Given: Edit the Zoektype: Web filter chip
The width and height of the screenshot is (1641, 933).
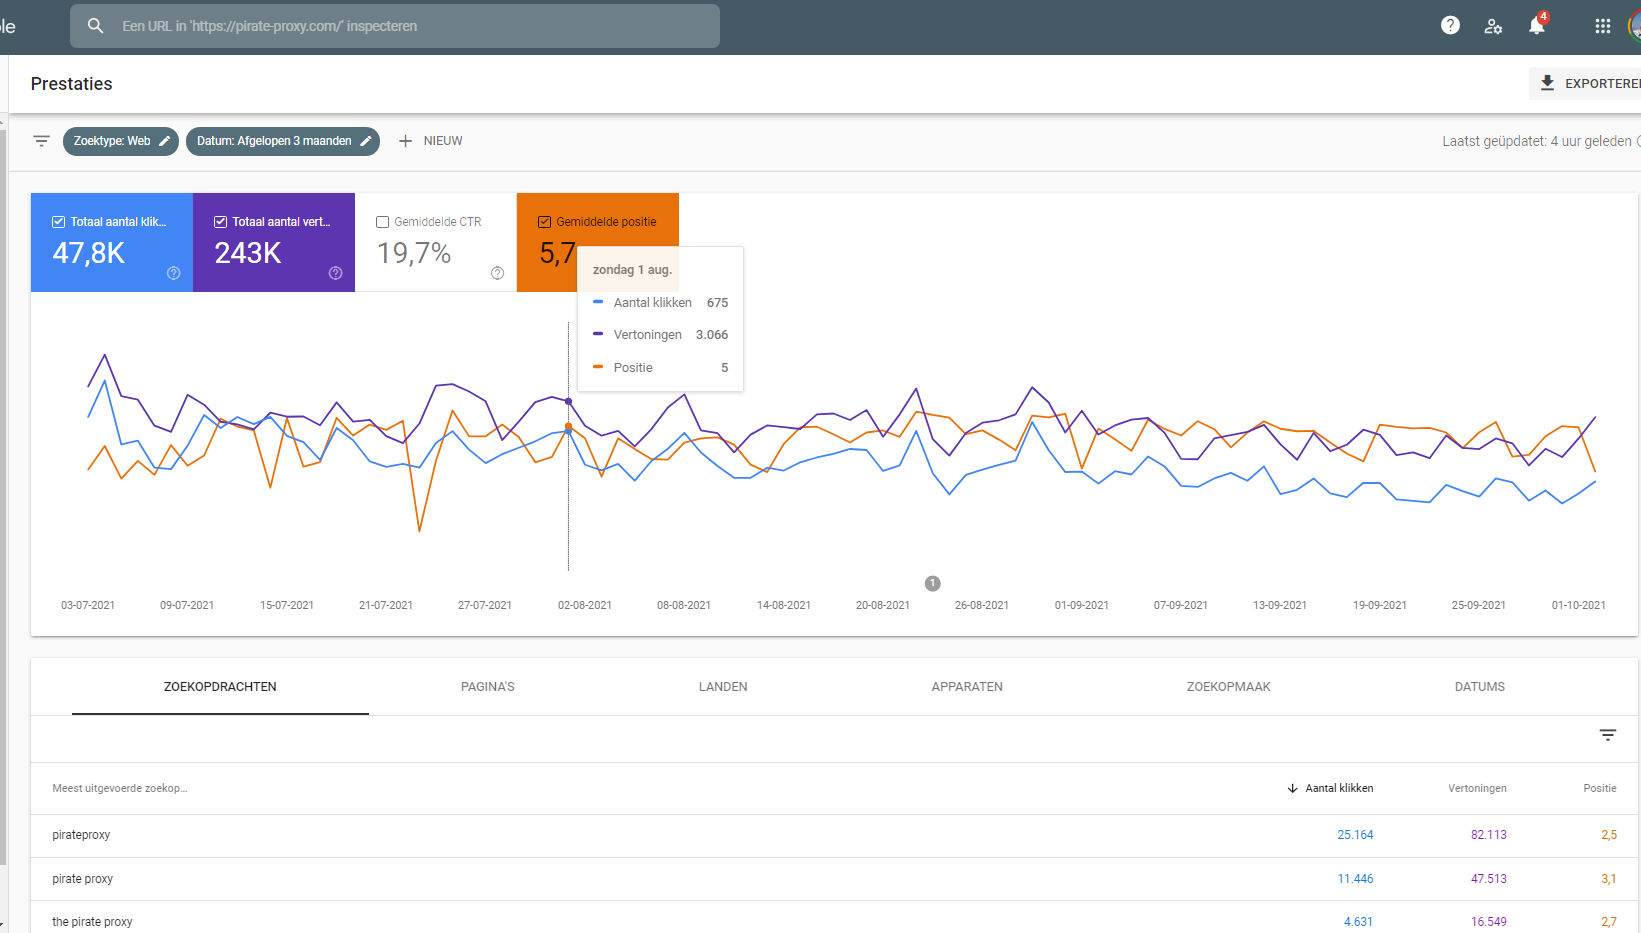Looking at the screenshot, I should (x=121, y=141).
